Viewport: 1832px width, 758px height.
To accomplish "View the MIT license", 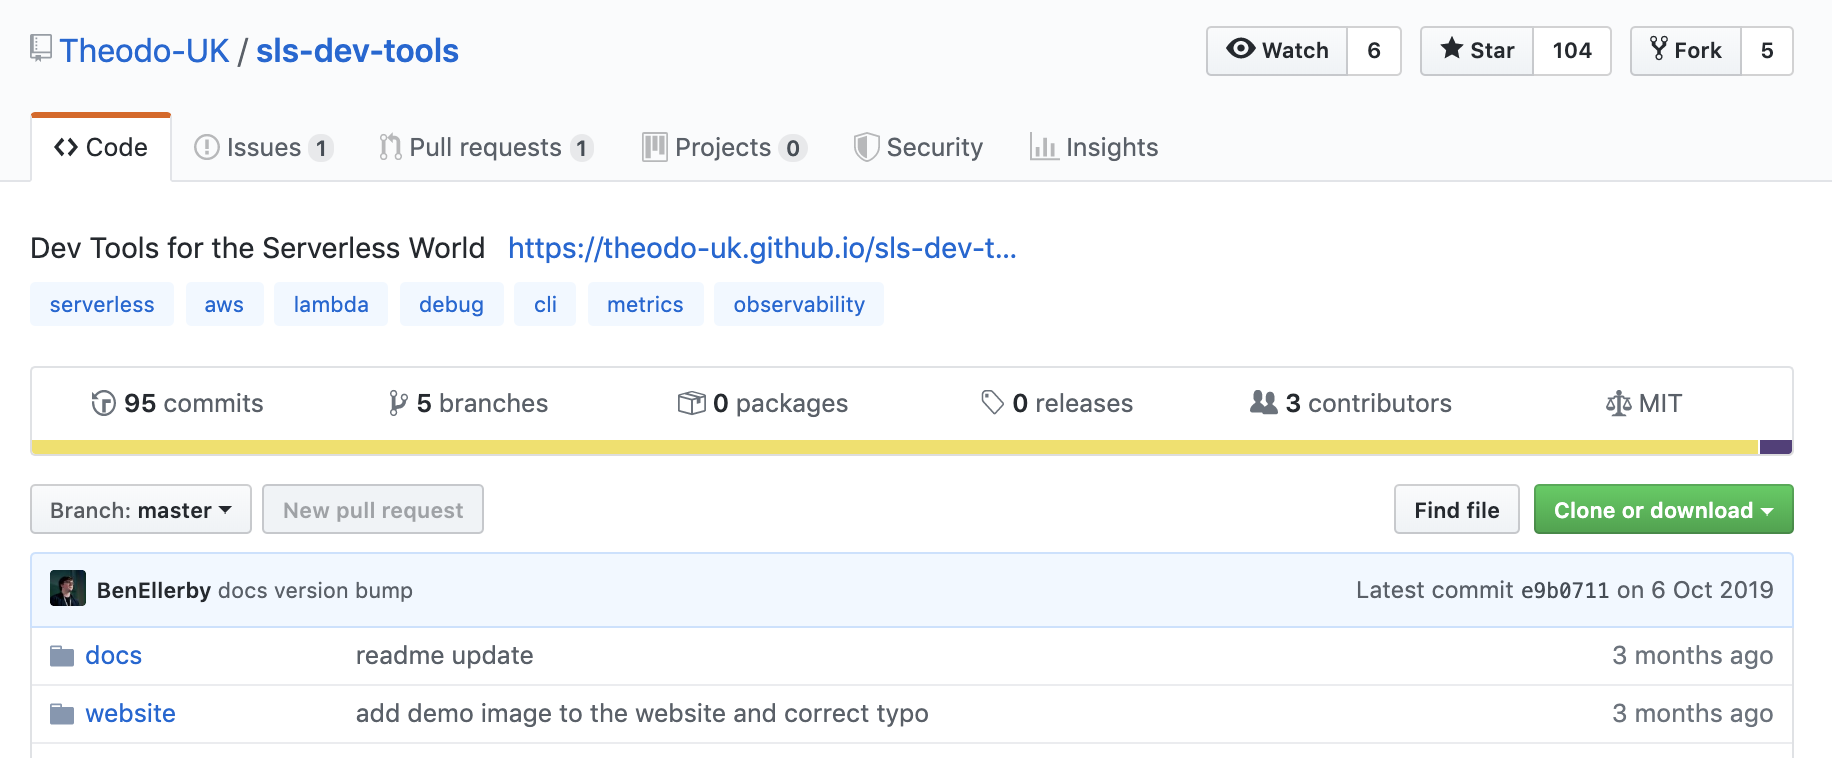I will coord(1644,403).
